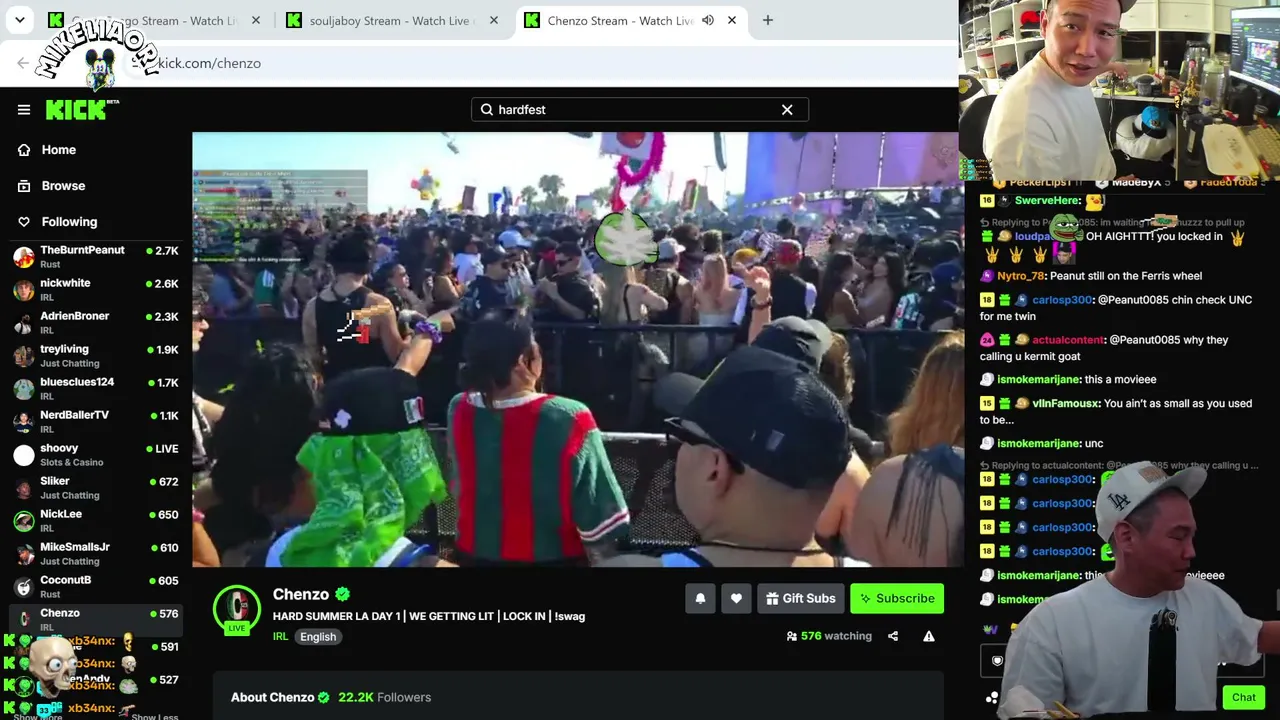Select shoovy's Slots & Casino stream

(x=96, y=455)
